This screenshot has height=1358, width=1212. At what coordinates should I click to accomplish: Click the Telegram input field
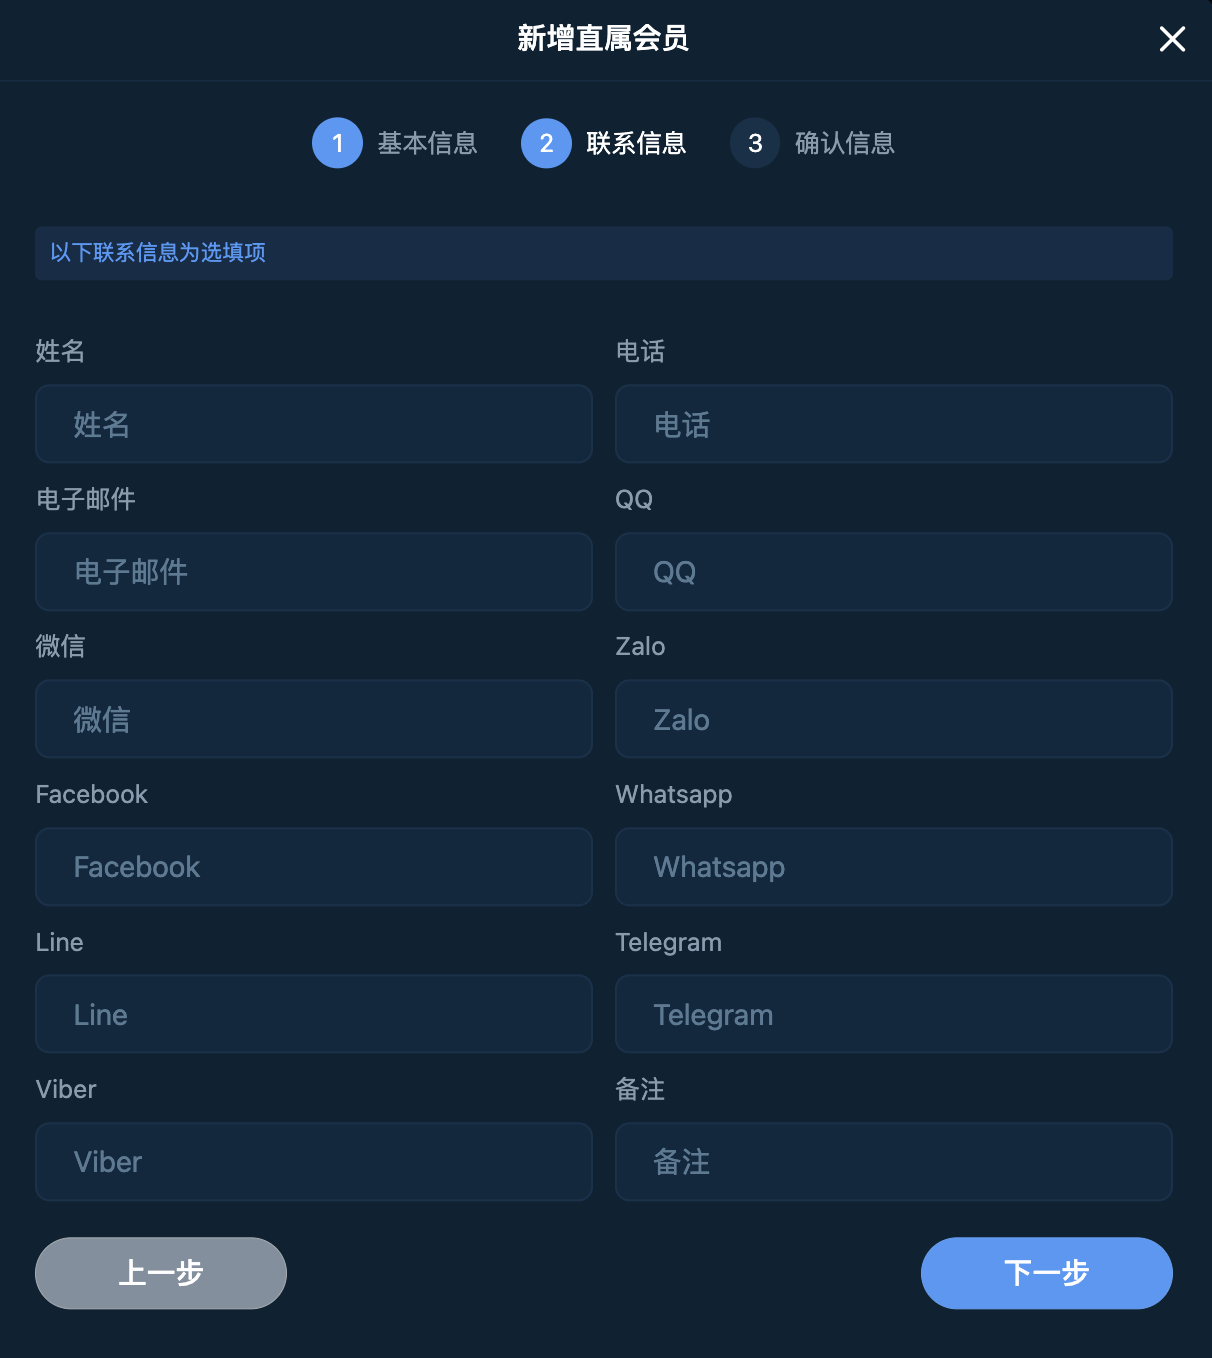coord(894,1014)
